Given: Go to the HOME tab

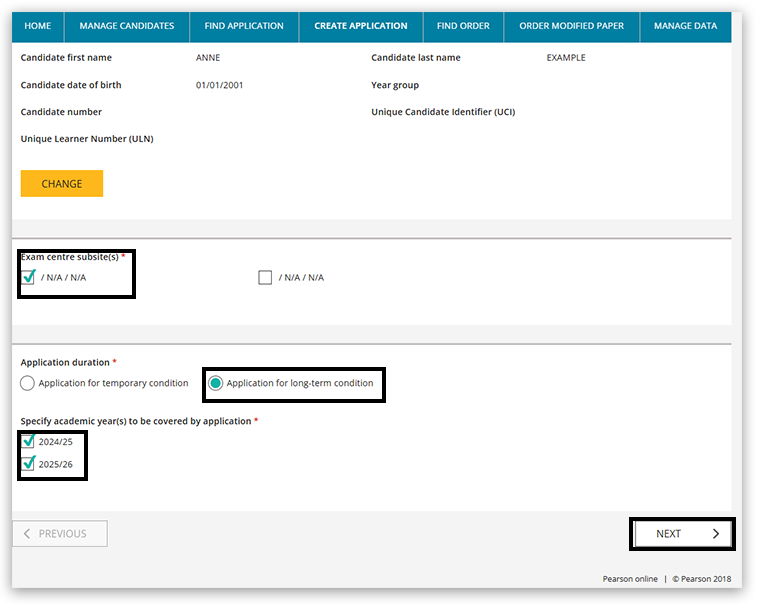Looking at the screenshot, I should [37, 26].
